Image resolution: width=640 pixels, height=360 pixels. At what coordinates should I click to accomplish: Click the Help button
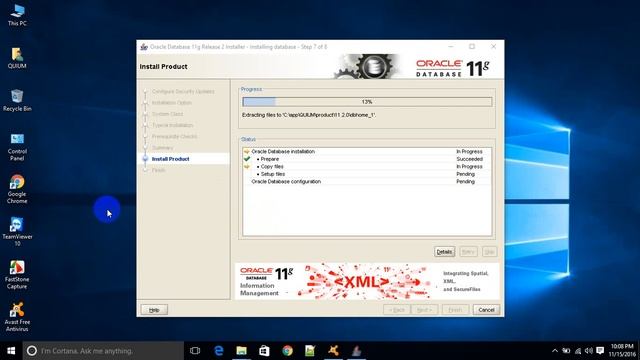point(154,310)
